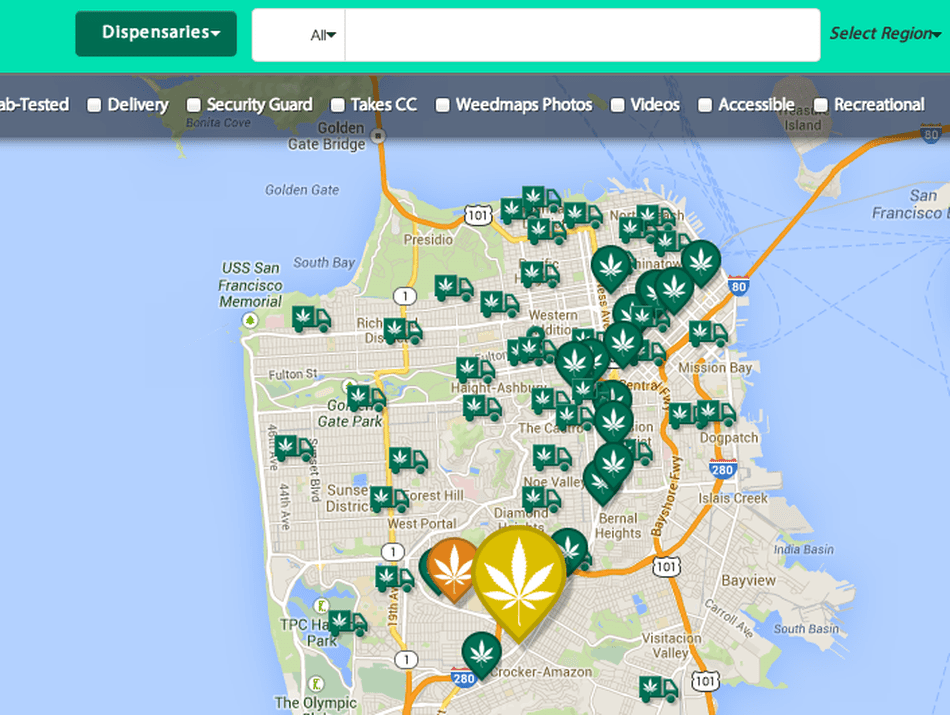This screenshot has width=950, height=715.
Task: Focus the search text field
Action: tap(582, 35)
